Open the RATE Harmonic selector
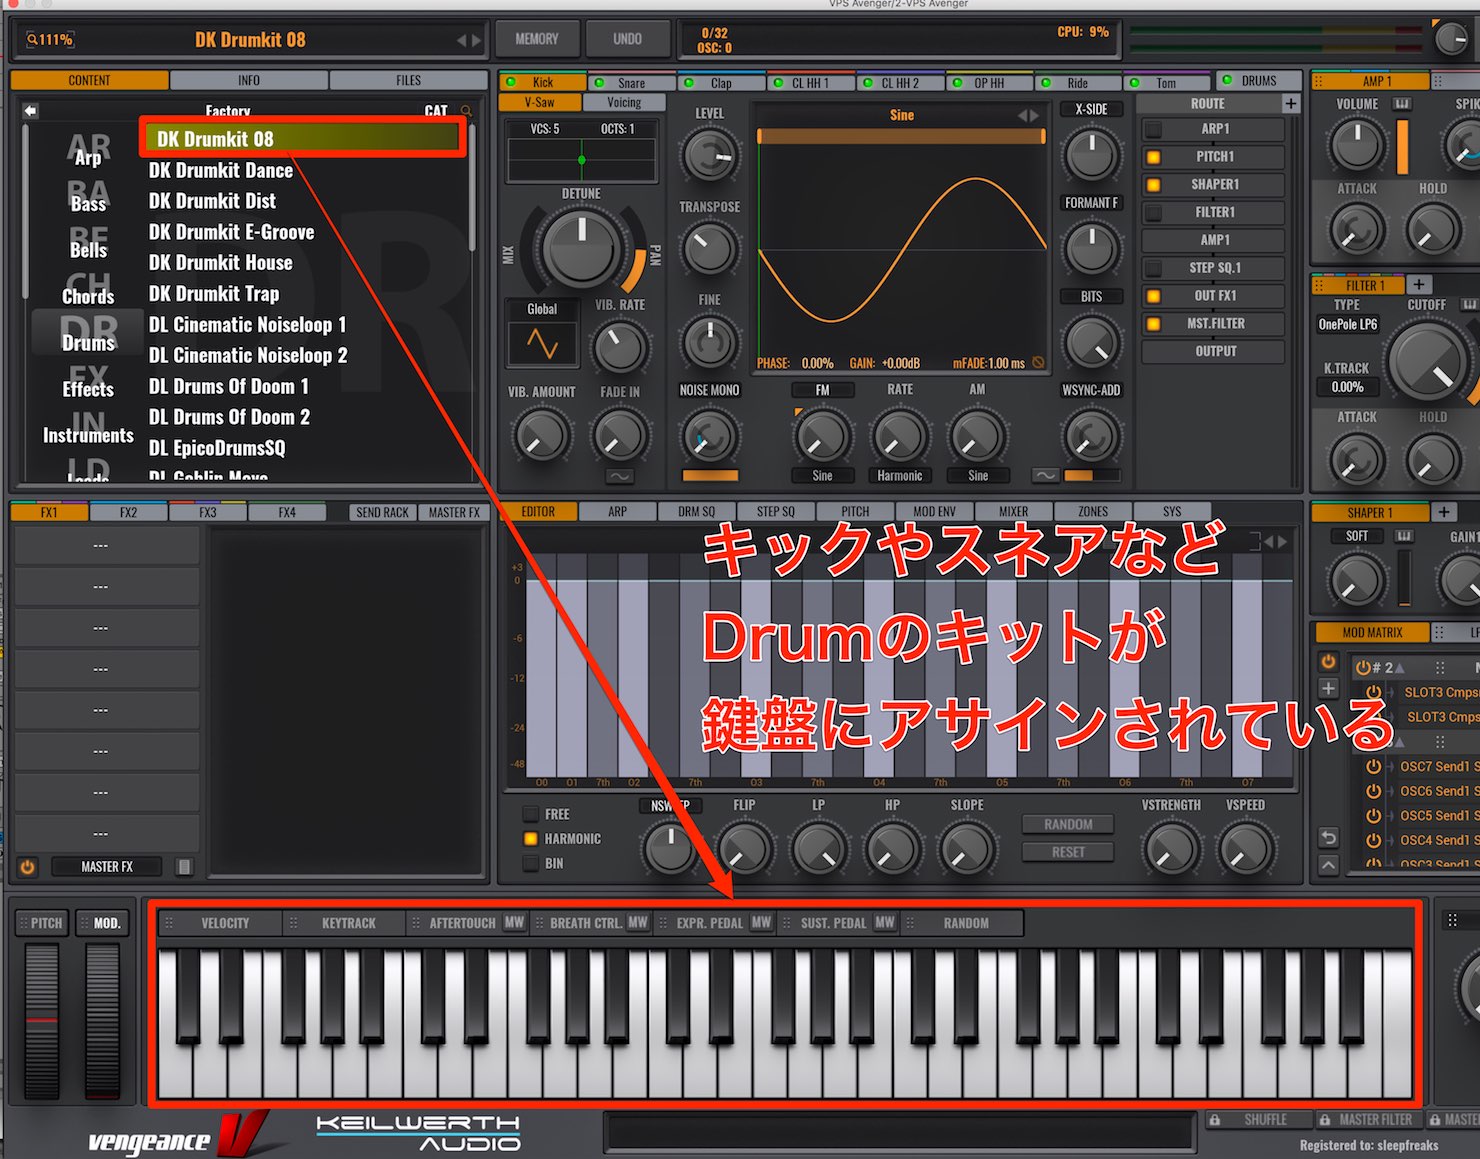1480x1159 pixels. pyautogui.click(x=900, y=476)
